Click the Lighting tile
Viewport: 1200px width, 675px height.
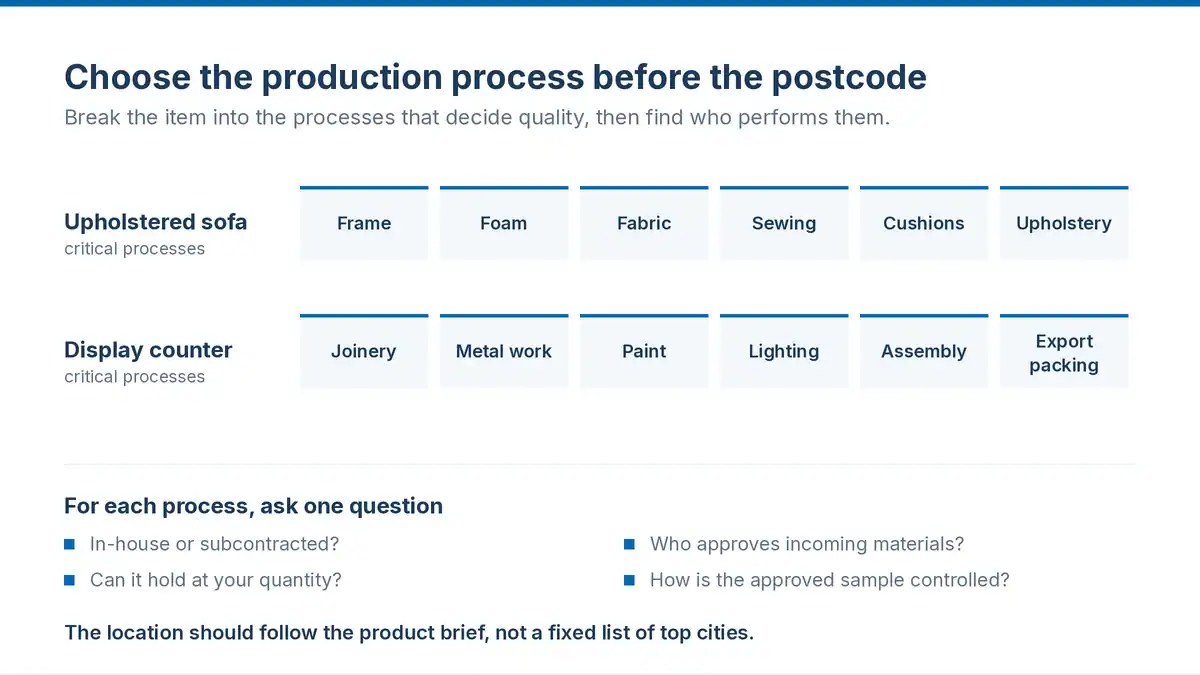[x=784, y=351]
